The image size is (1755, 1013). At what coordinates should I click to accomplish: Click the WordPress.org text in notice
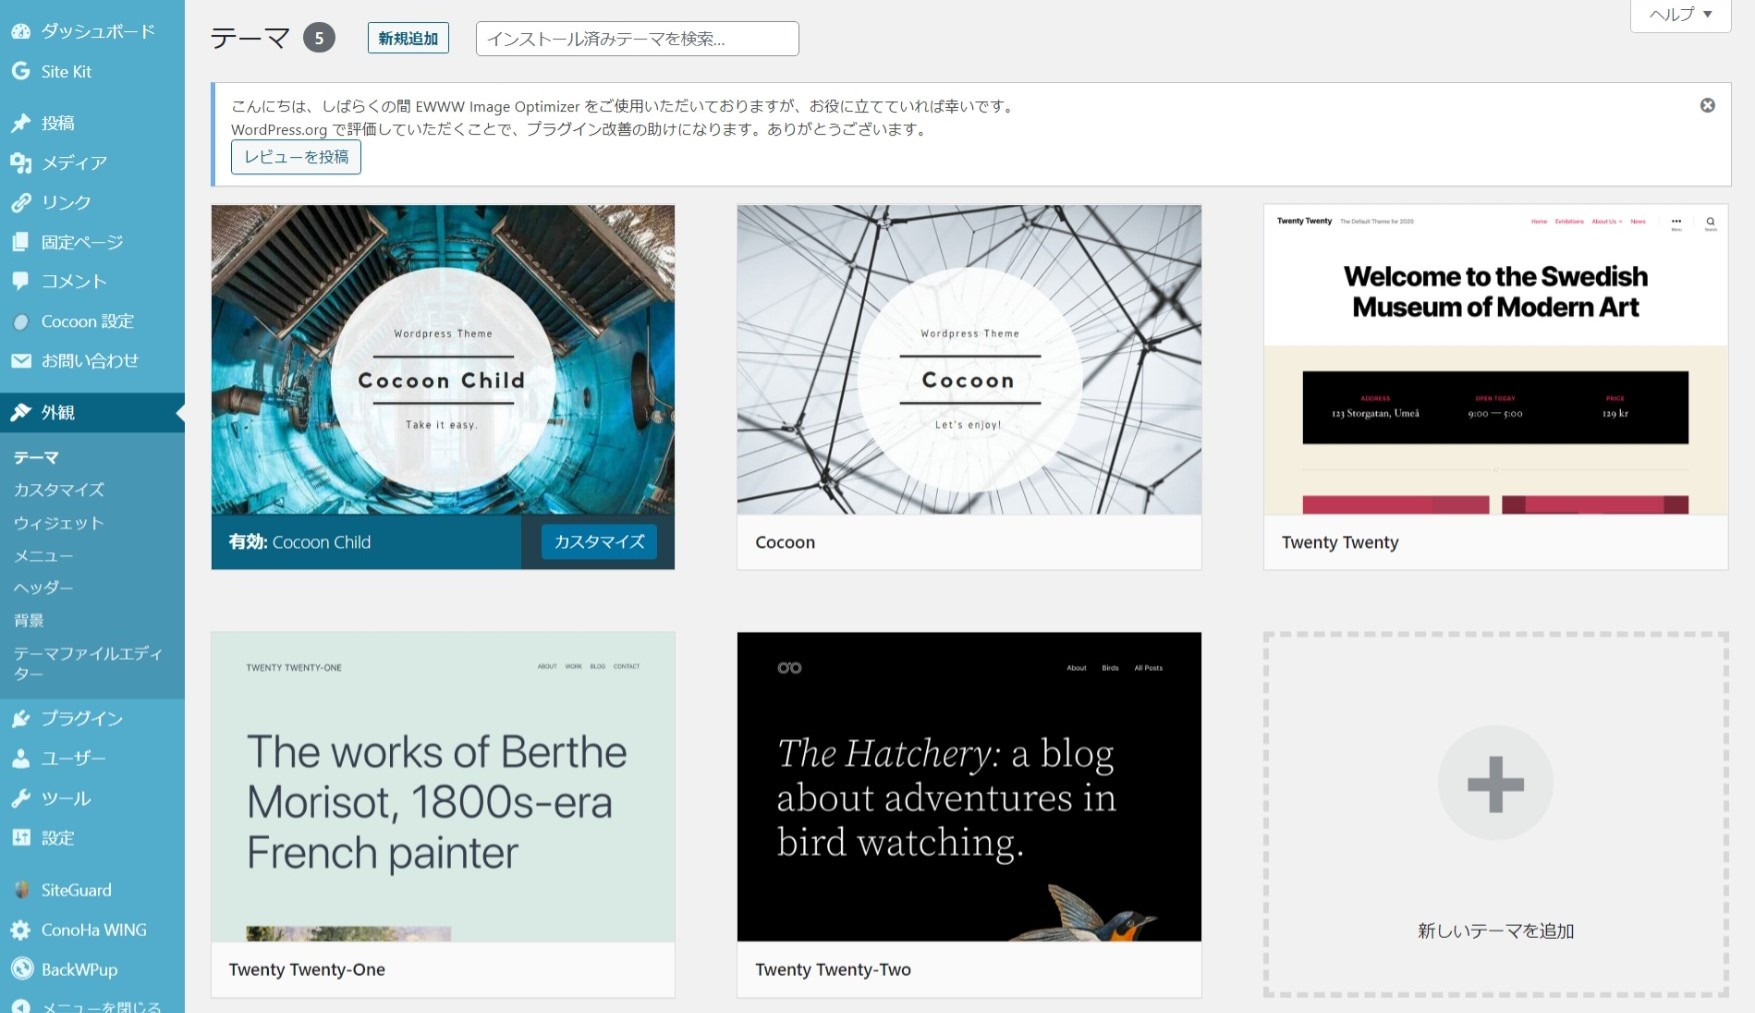click(x=279, y=129)
